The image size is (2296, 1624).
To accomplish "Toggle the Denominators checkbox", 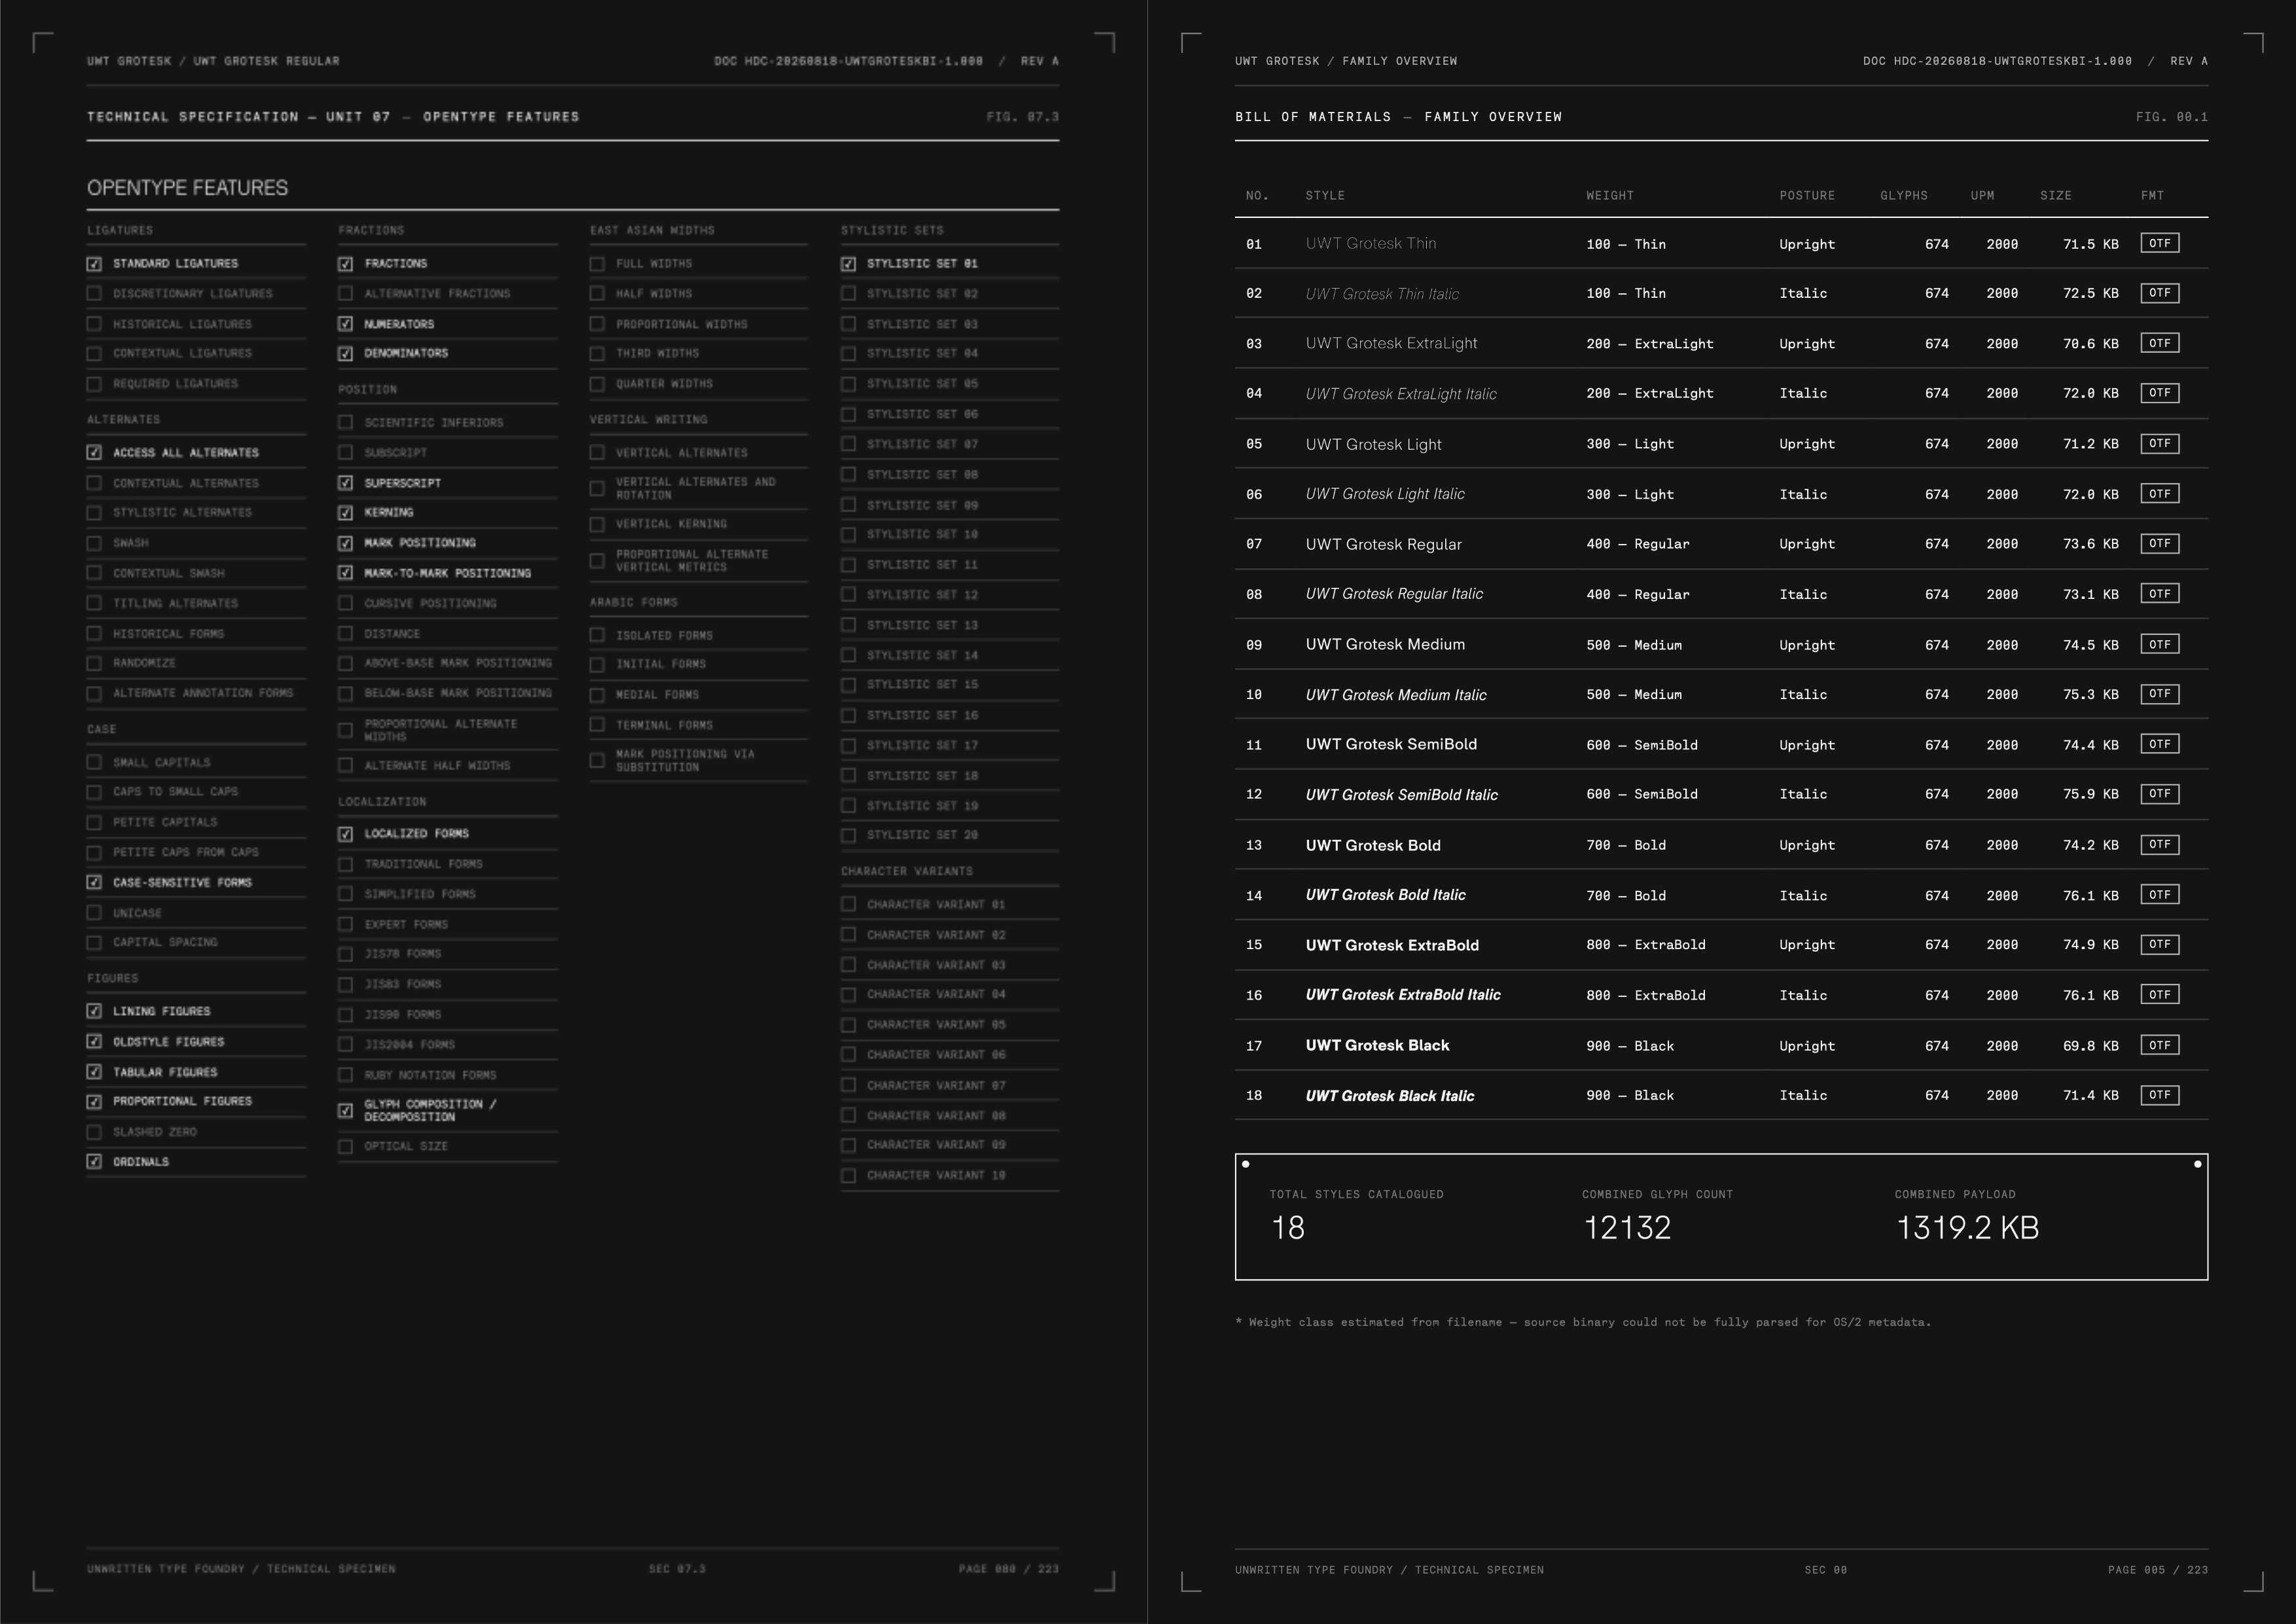I will 345,354.
